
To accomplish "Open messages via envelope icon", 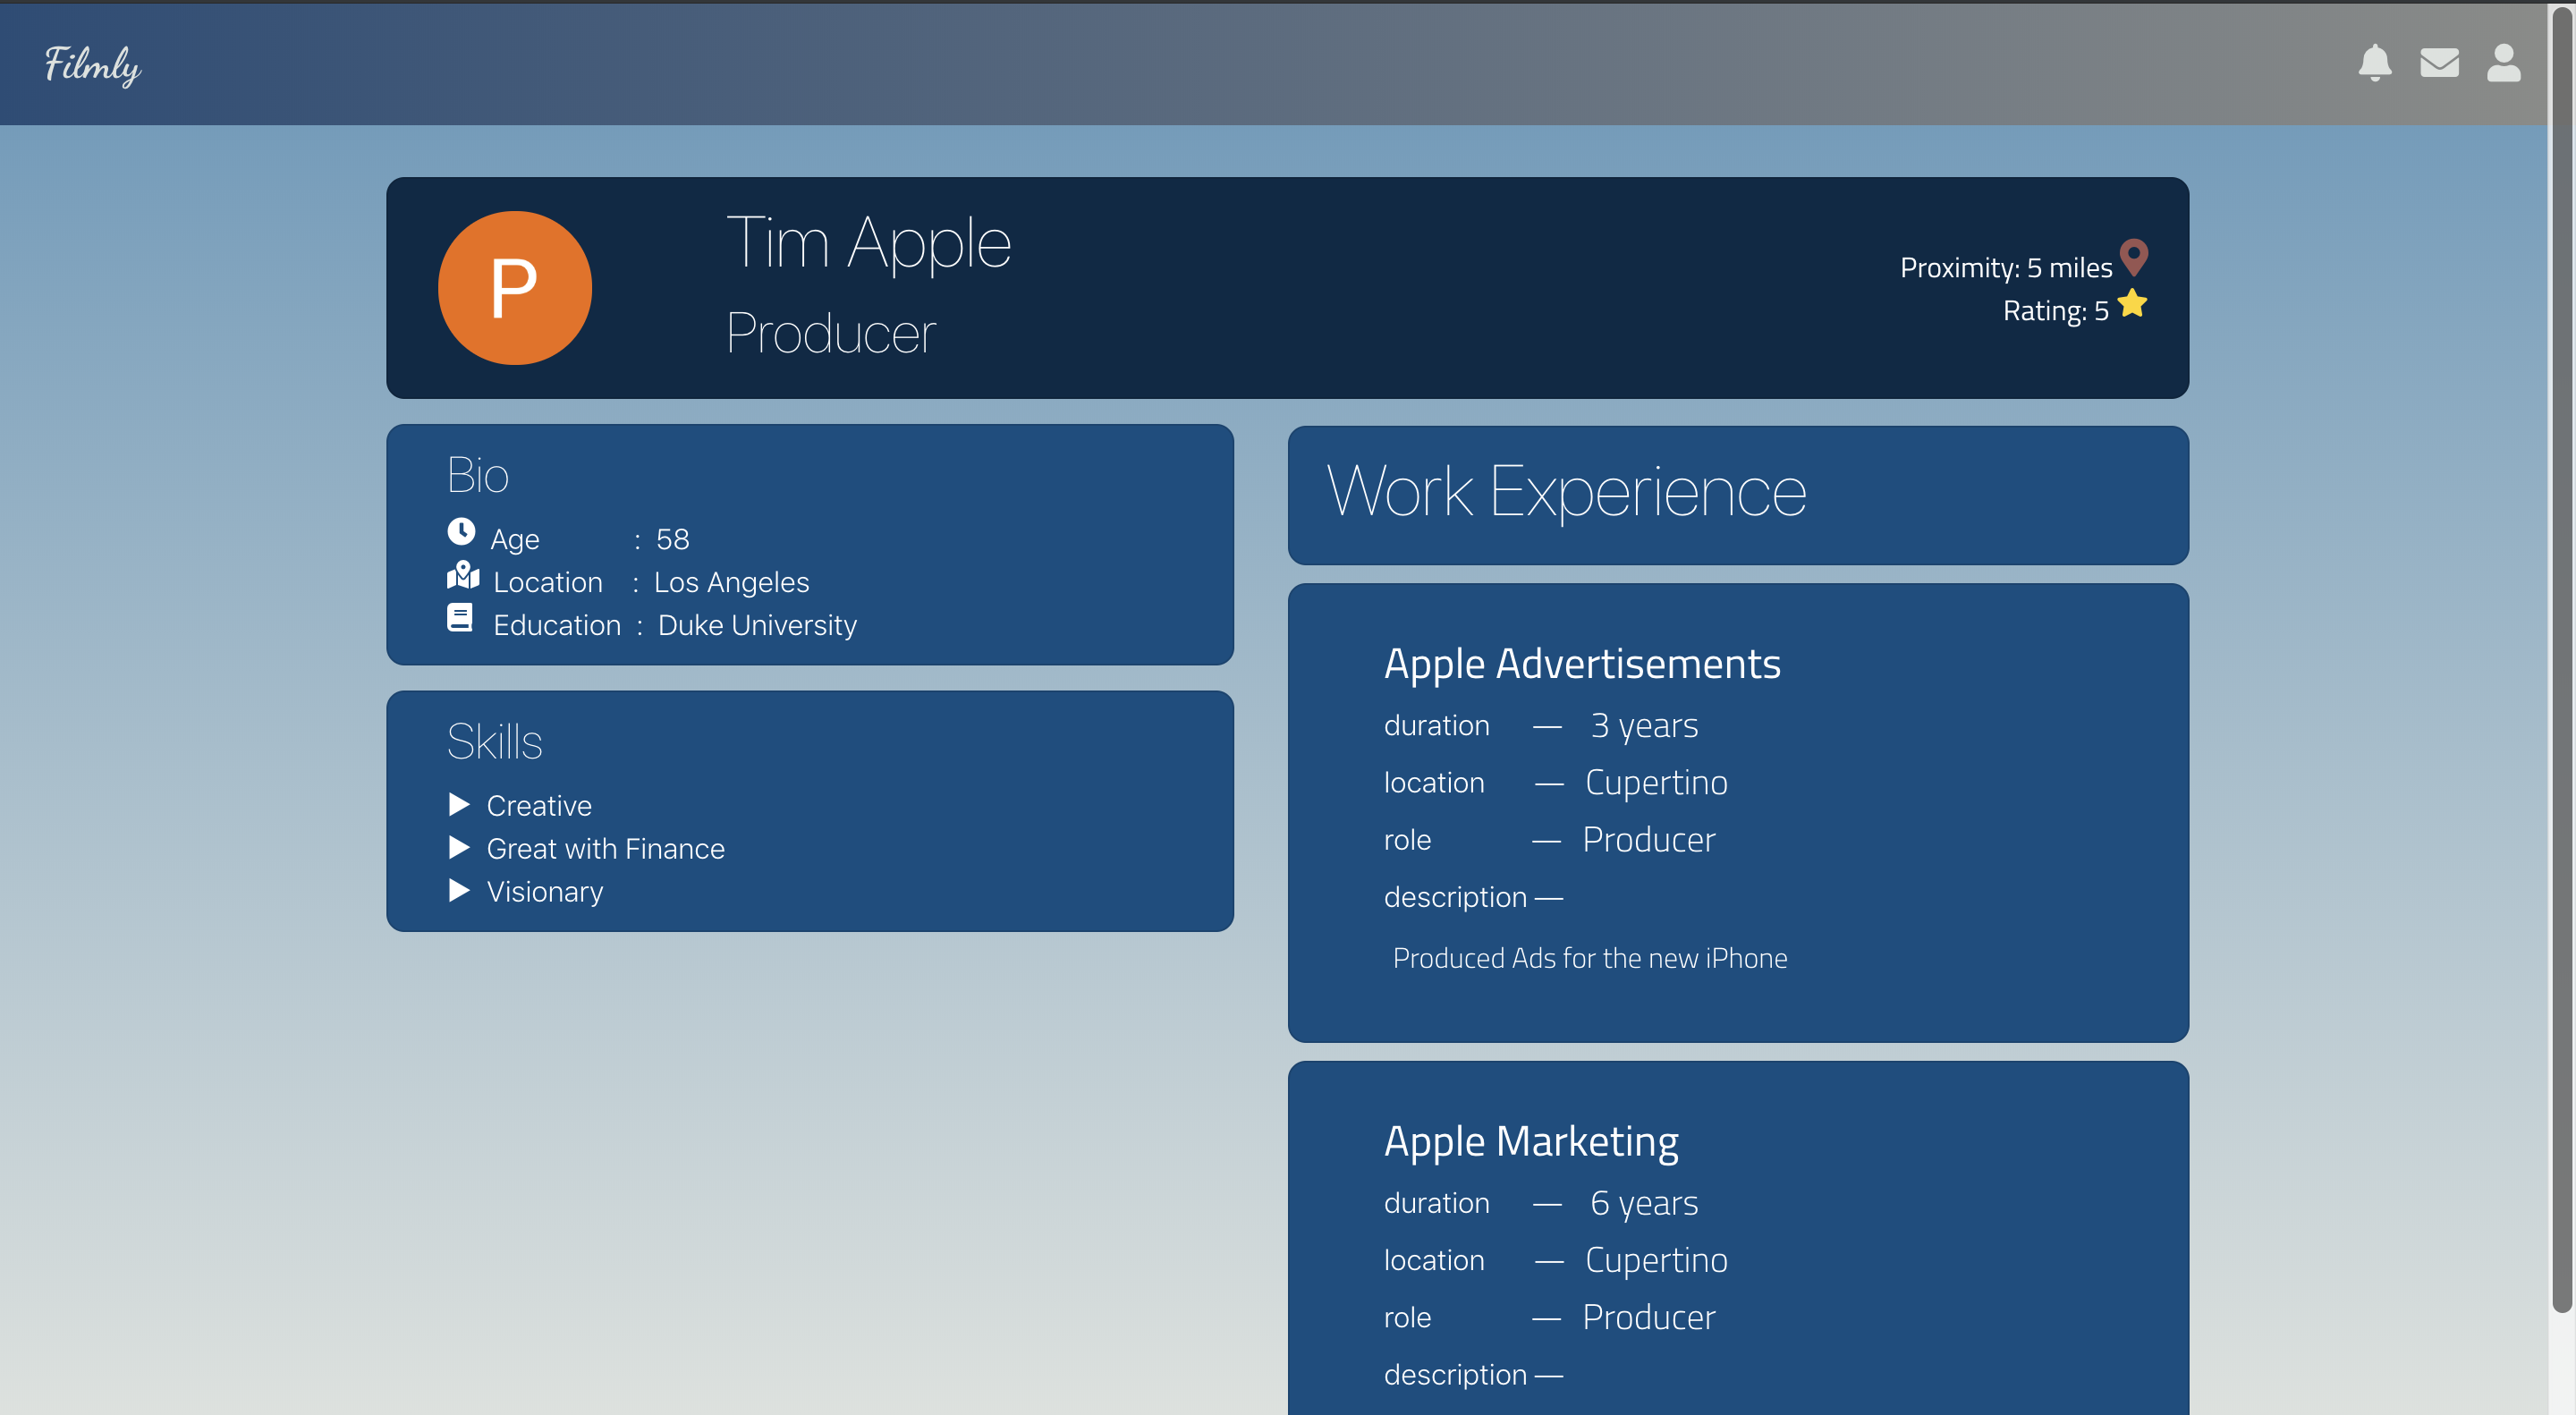I will pyautogui.click(x=2438, y=63).
